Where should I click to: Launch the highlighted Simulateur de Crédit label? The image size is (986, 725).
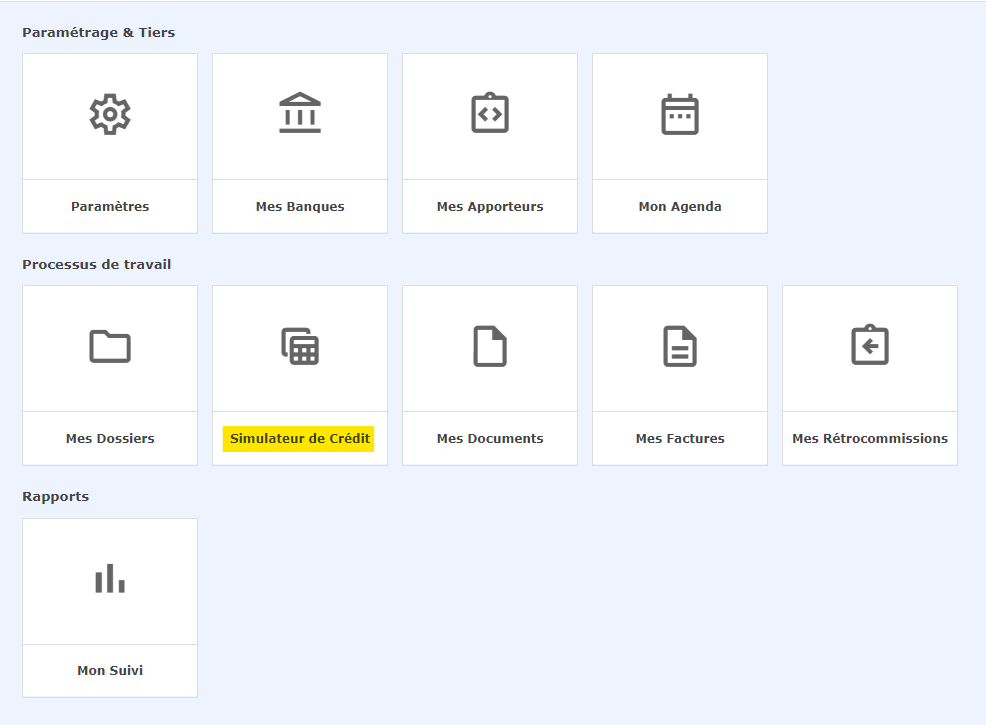pyautogui.click(x=299, y=439)
